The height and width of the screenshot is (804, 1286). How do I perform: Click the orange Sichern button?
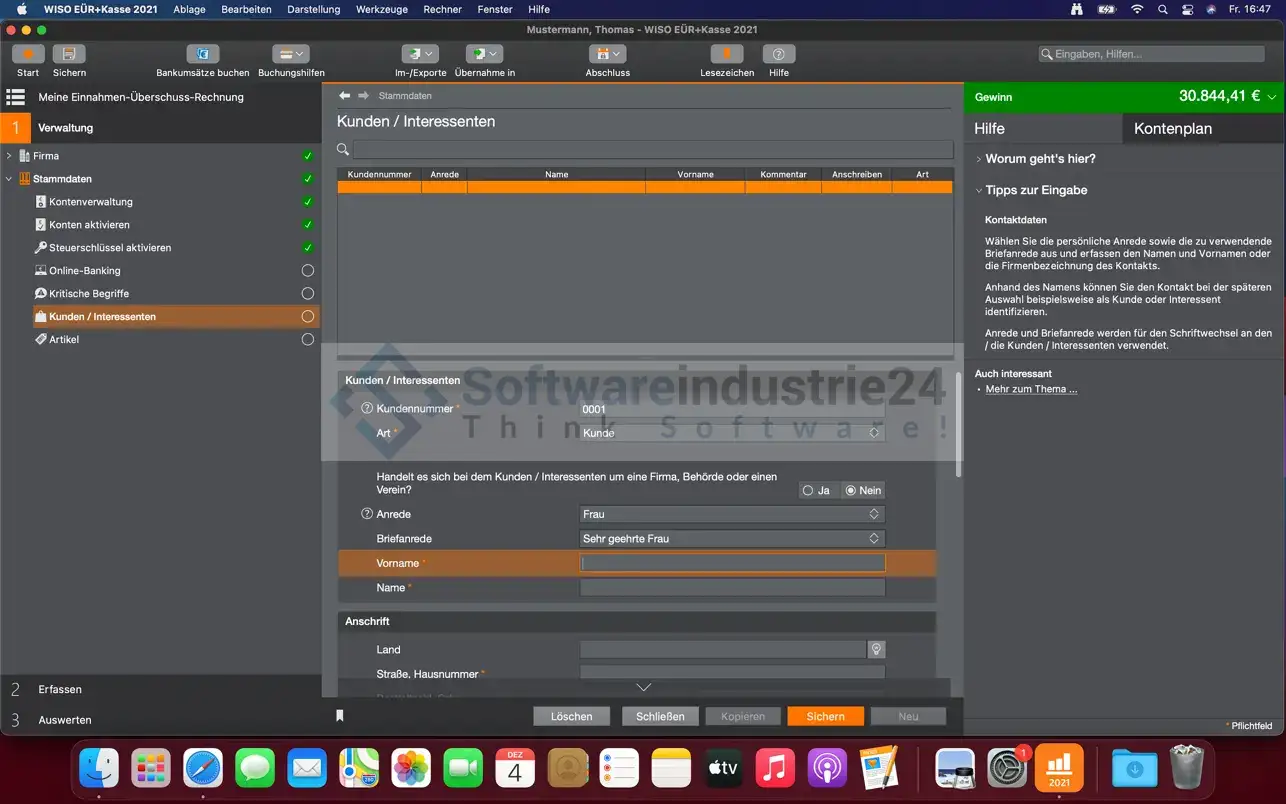click(x=825, y=716)
